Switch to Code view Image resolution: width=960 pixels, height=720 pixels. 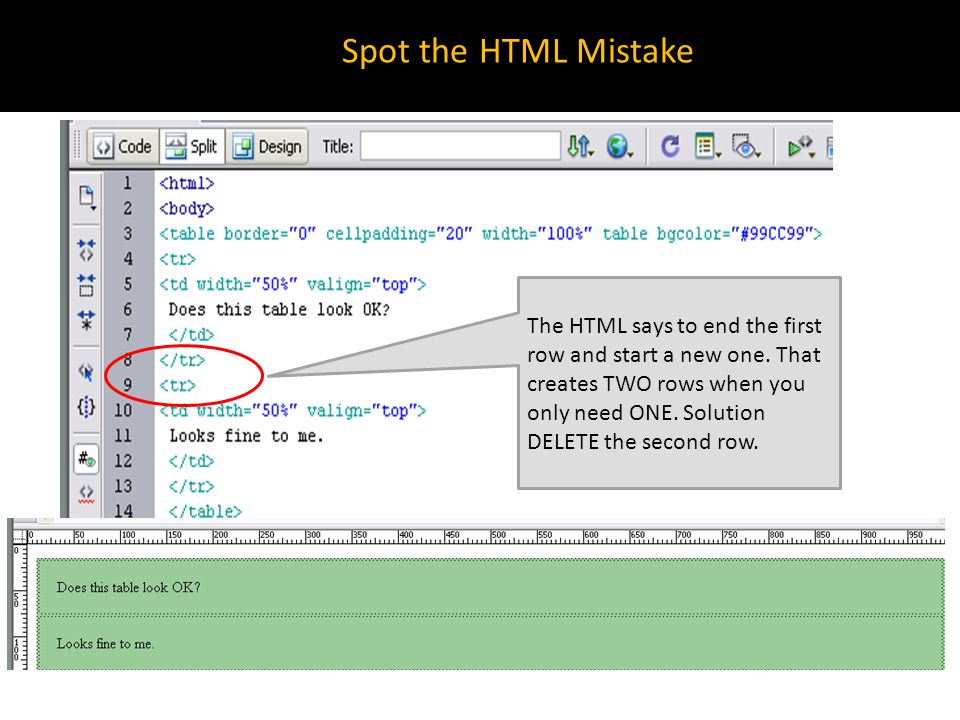click(x=123, y=146)
